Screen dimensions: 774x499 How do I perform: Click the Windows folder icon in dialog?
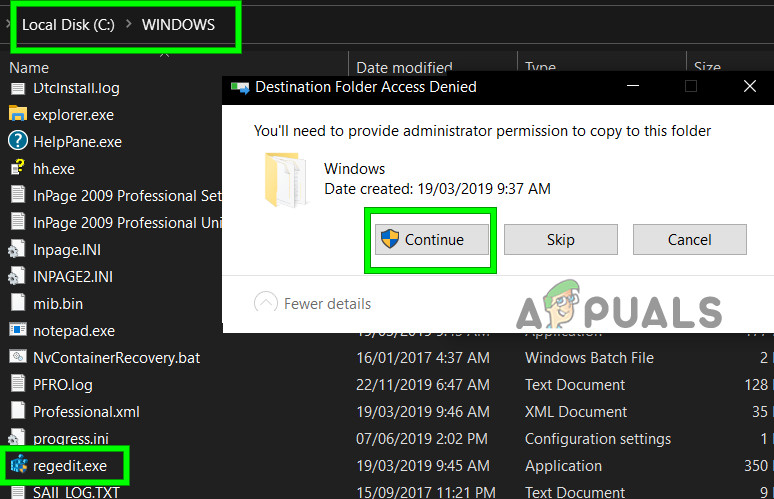[285, 180]
